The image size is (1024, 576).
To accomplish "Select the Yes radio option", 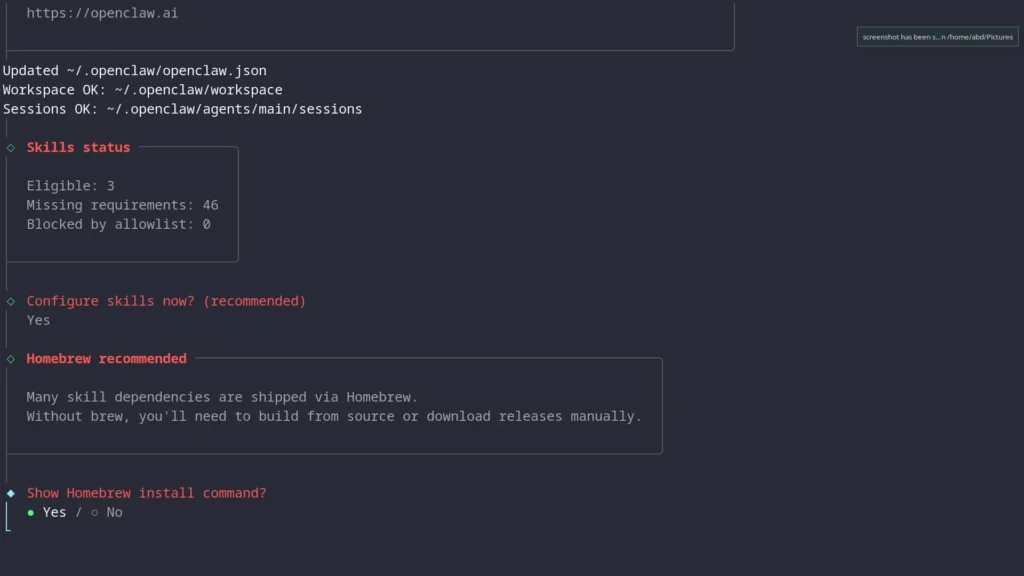I will 54,512.
